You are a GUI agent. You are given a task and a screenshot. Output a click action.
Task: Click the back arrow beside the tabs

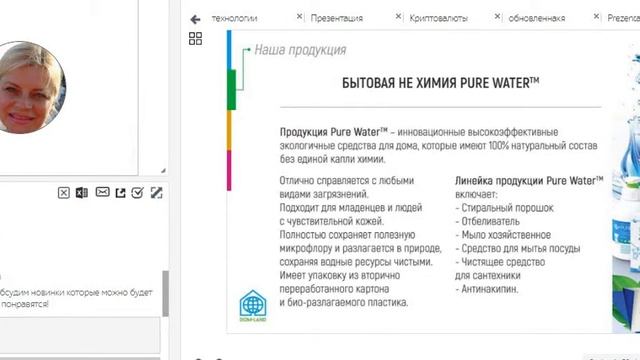195,19
